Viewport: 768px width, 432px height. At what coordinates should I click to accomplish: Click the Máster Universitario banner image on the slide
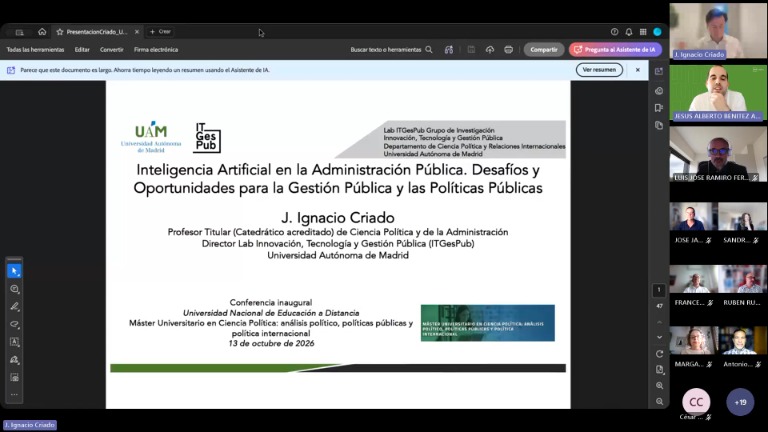[488, 323]
